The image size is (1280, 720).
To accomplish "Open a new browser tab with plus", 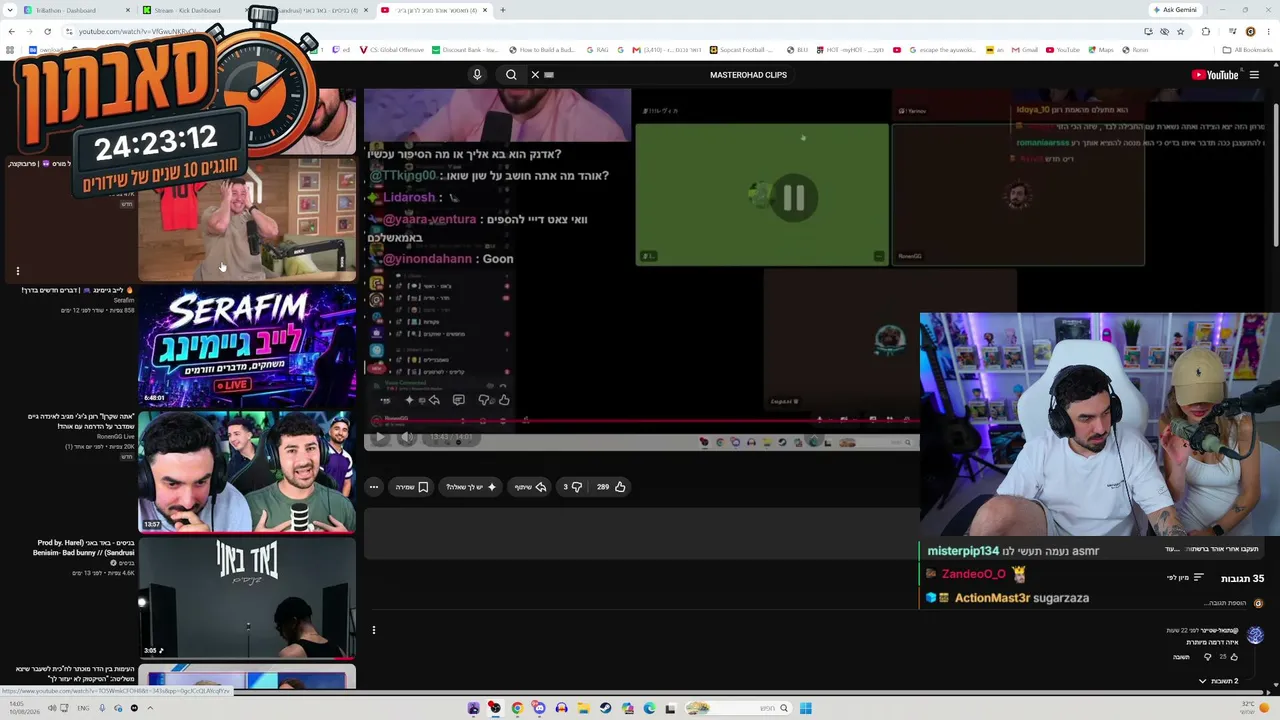I will coord(503,10).
